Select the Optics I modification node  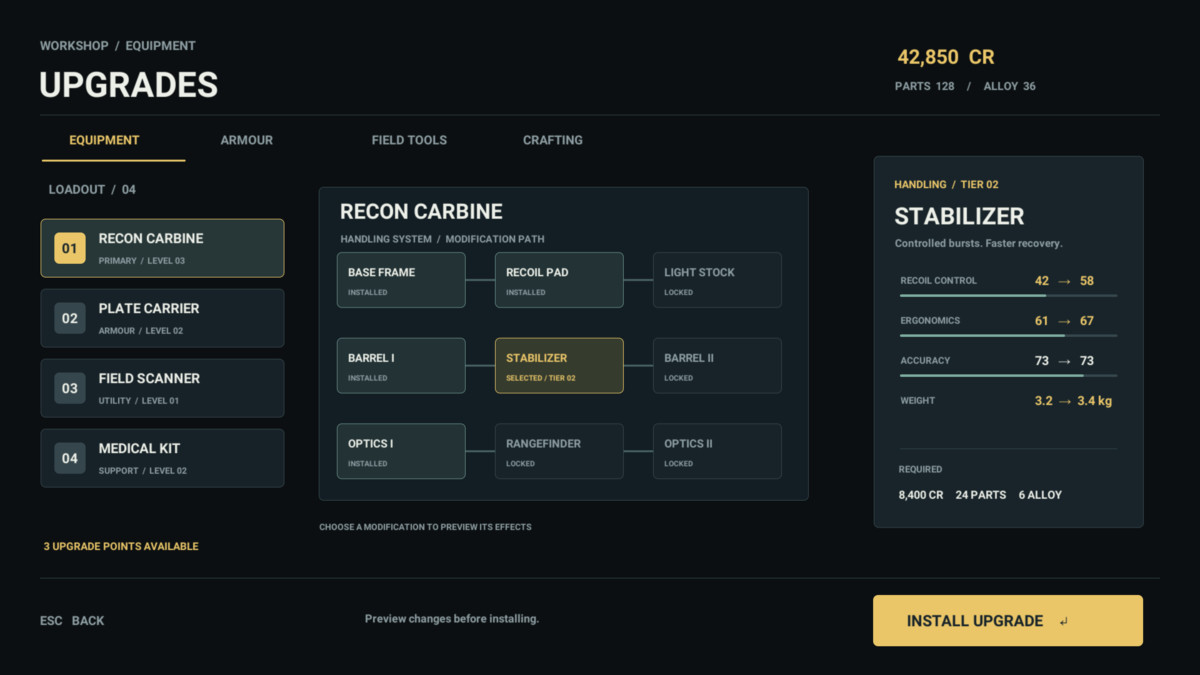401,451
